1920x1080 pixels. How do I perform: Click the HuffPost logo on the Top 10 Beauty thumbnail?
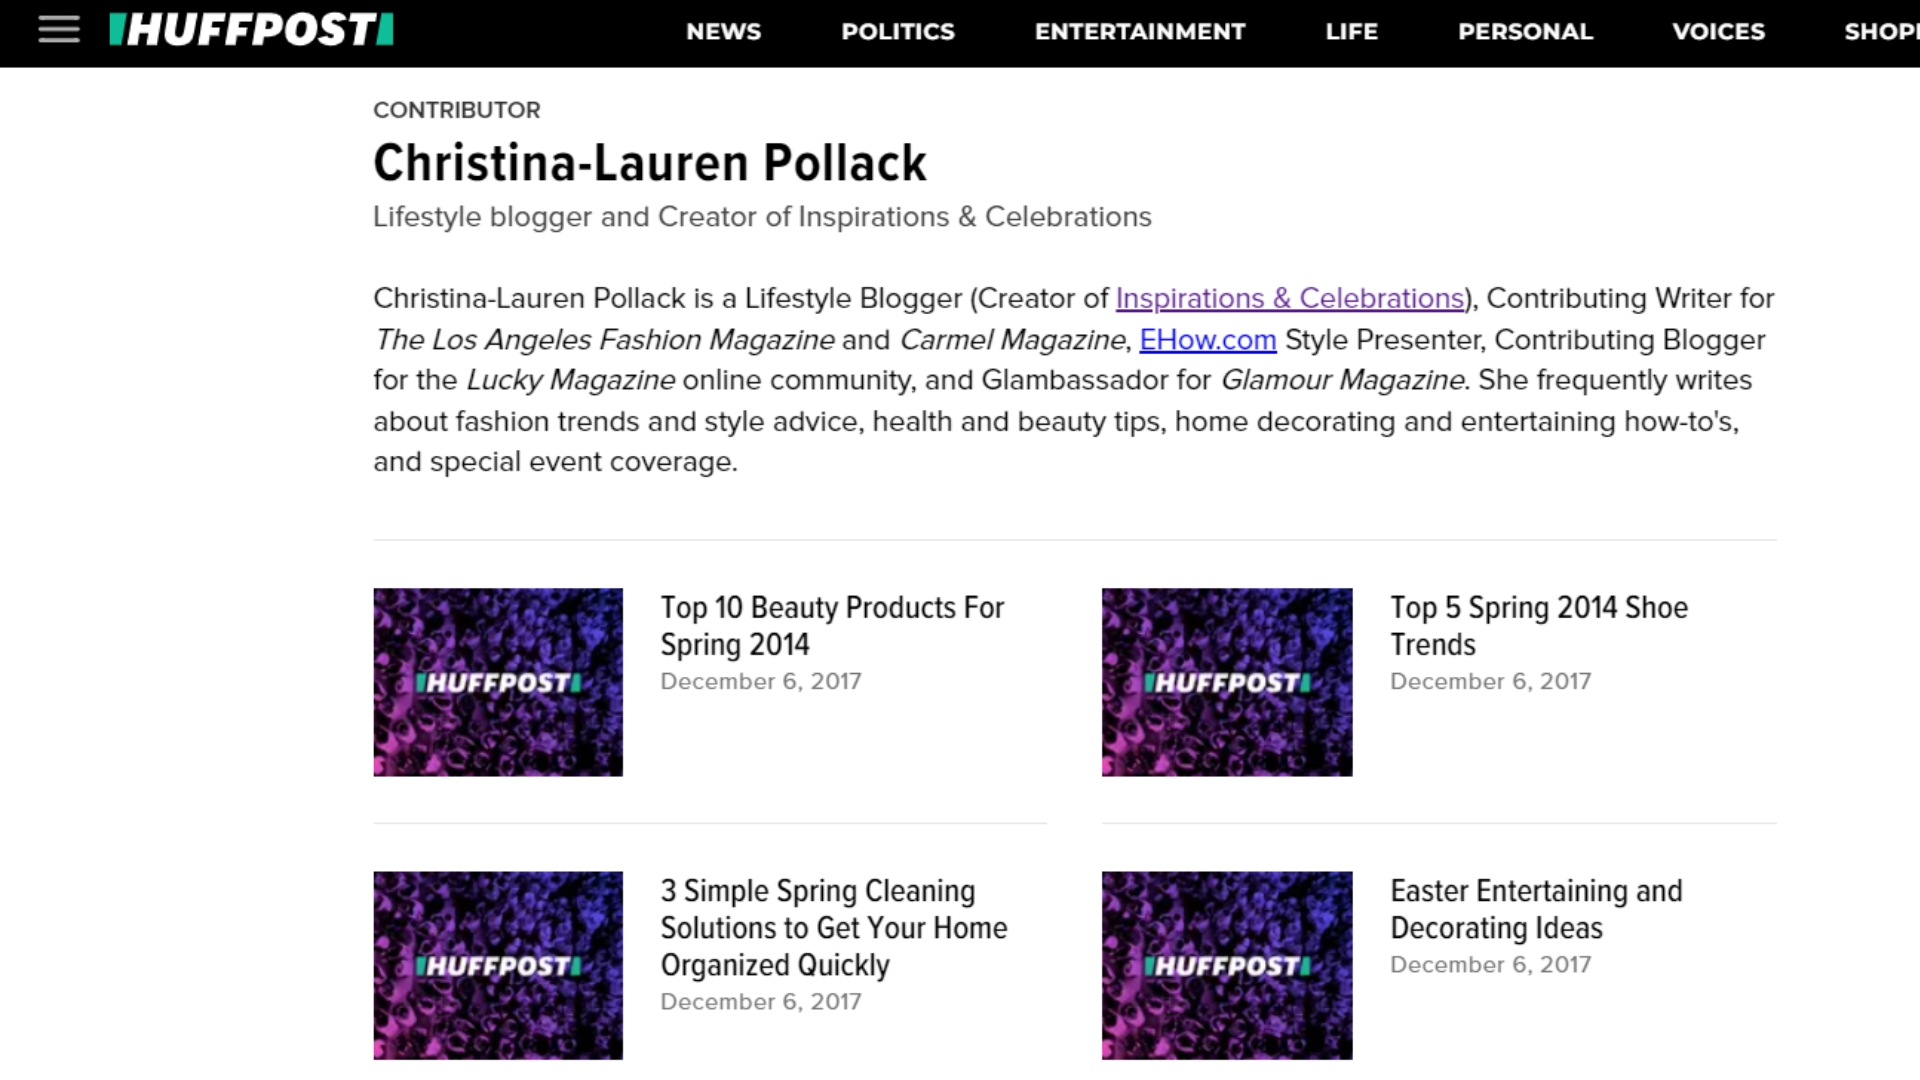(498, 682)
